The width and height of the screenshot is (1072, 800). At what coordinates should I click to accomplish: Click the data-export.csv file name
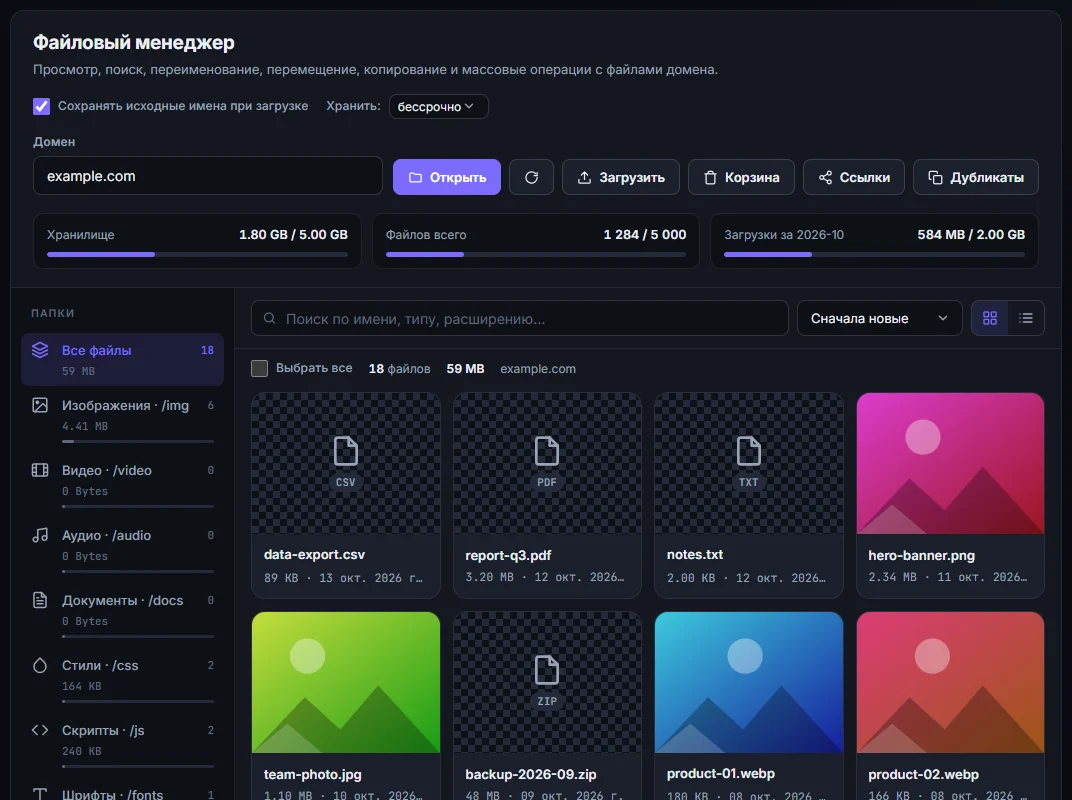pos(314,555)
